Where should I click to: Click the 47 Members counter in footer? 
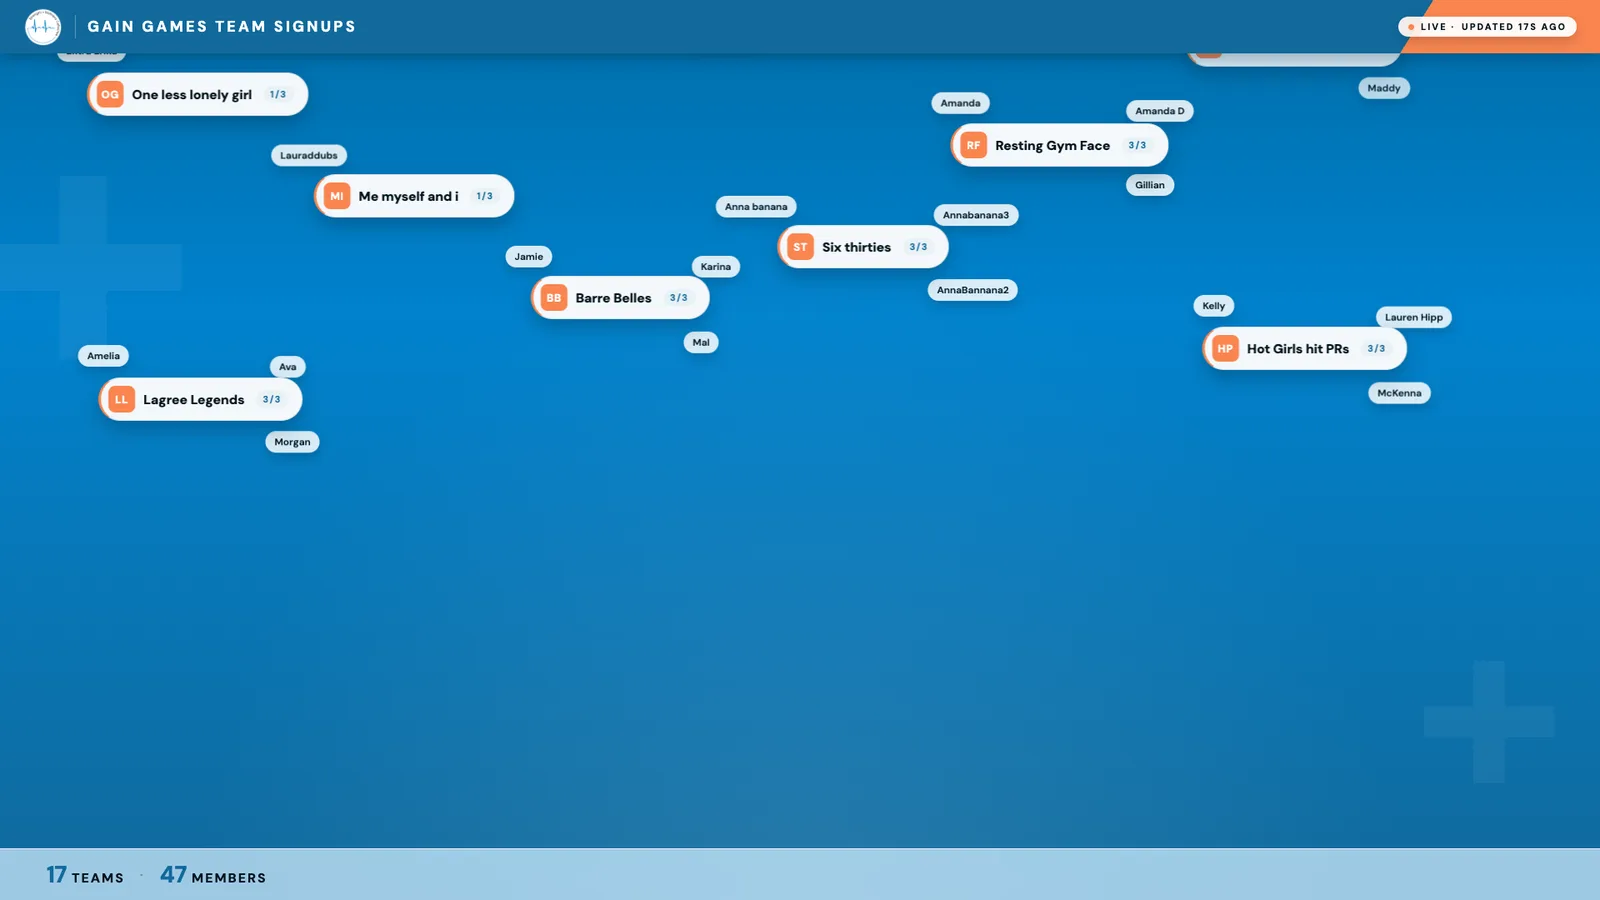213,875
